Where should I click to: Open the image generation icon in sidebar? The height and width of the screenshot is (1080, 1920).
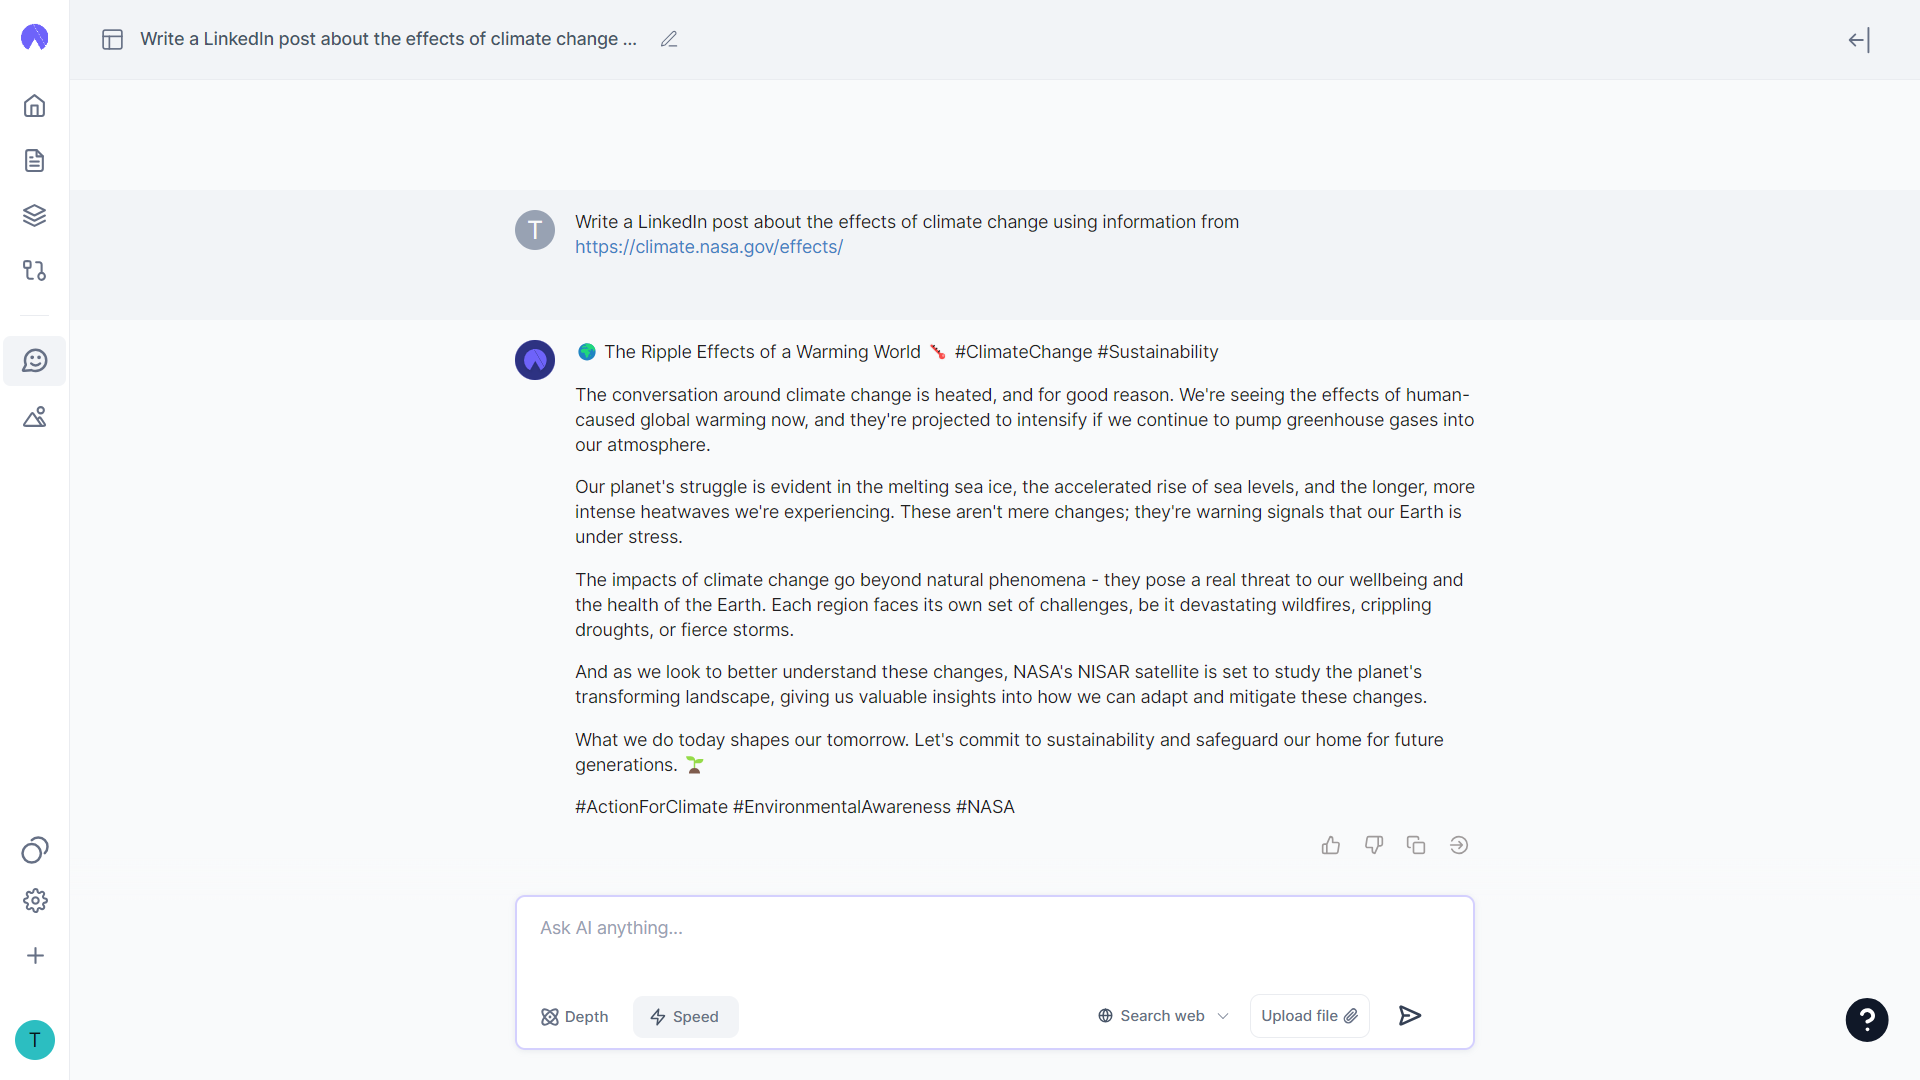(35, 417)
